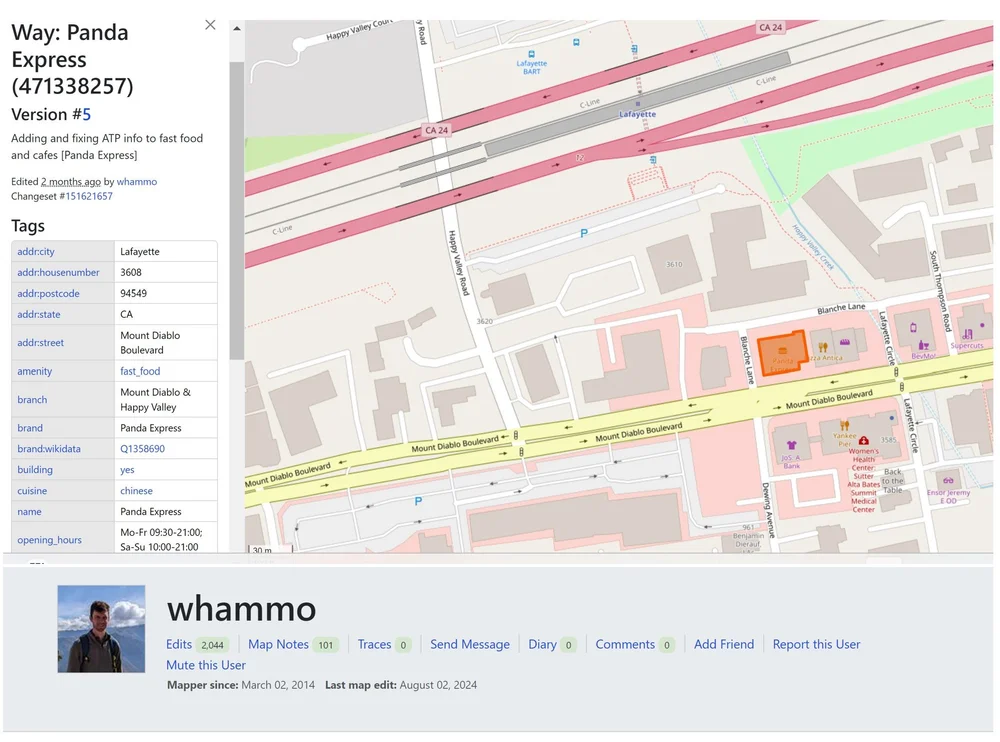This screenshot has width=1000, height=742.
Task: Click the whammo username heading
Action: [x=242, y=609]
